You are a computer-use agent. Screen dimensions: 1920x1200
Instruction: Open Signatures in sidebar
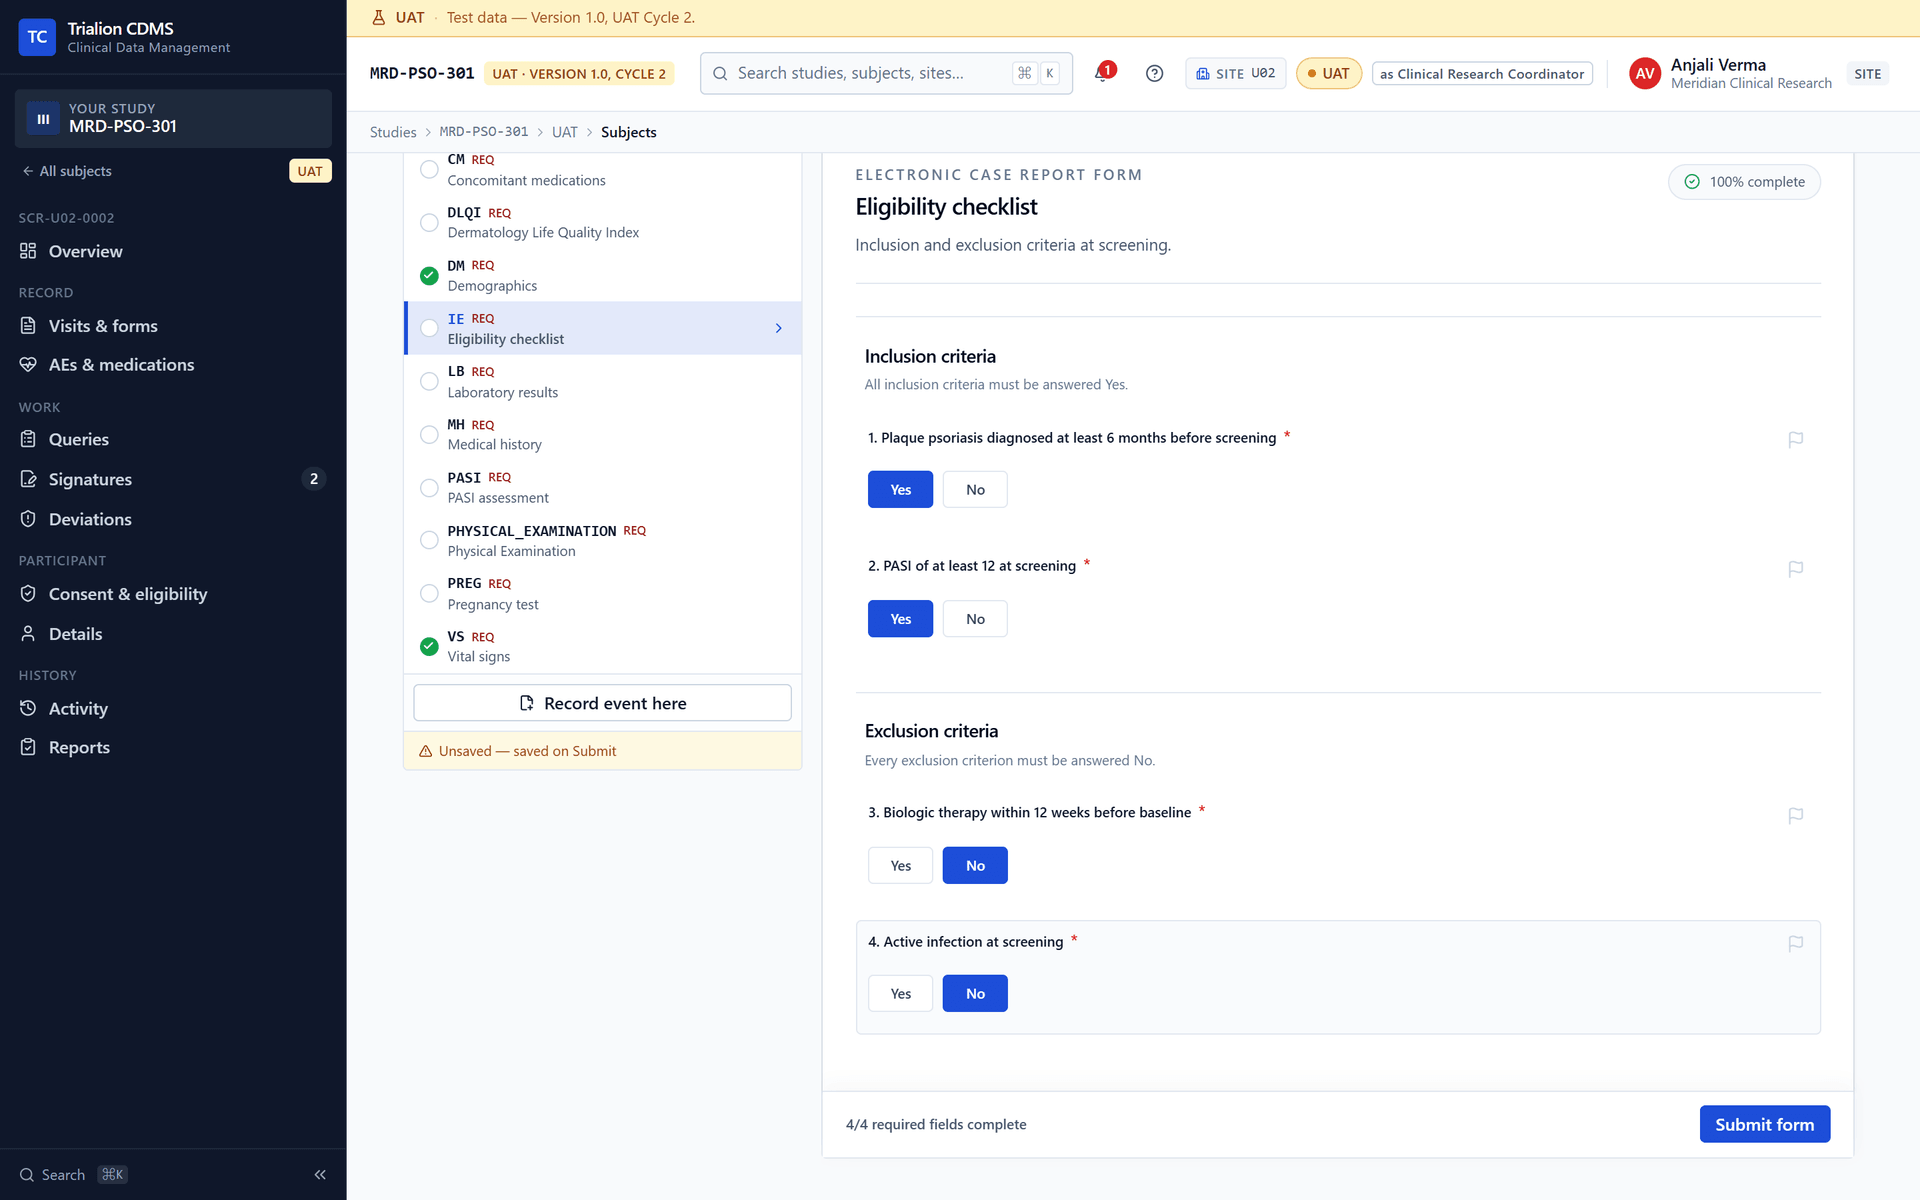(173, 479)
